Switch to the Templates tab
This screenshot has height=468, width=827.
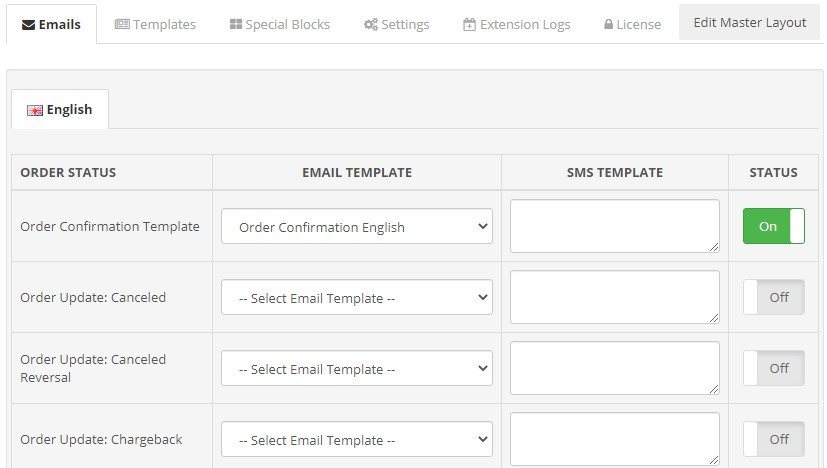pyautogui.click(x=155, y=25)
